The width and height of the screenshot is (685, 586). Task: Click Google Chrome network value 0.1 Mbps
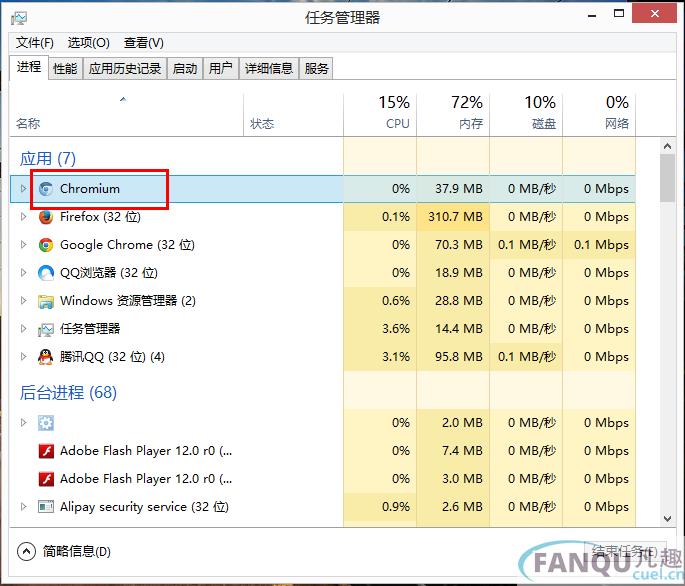click(x=601, y=245)
